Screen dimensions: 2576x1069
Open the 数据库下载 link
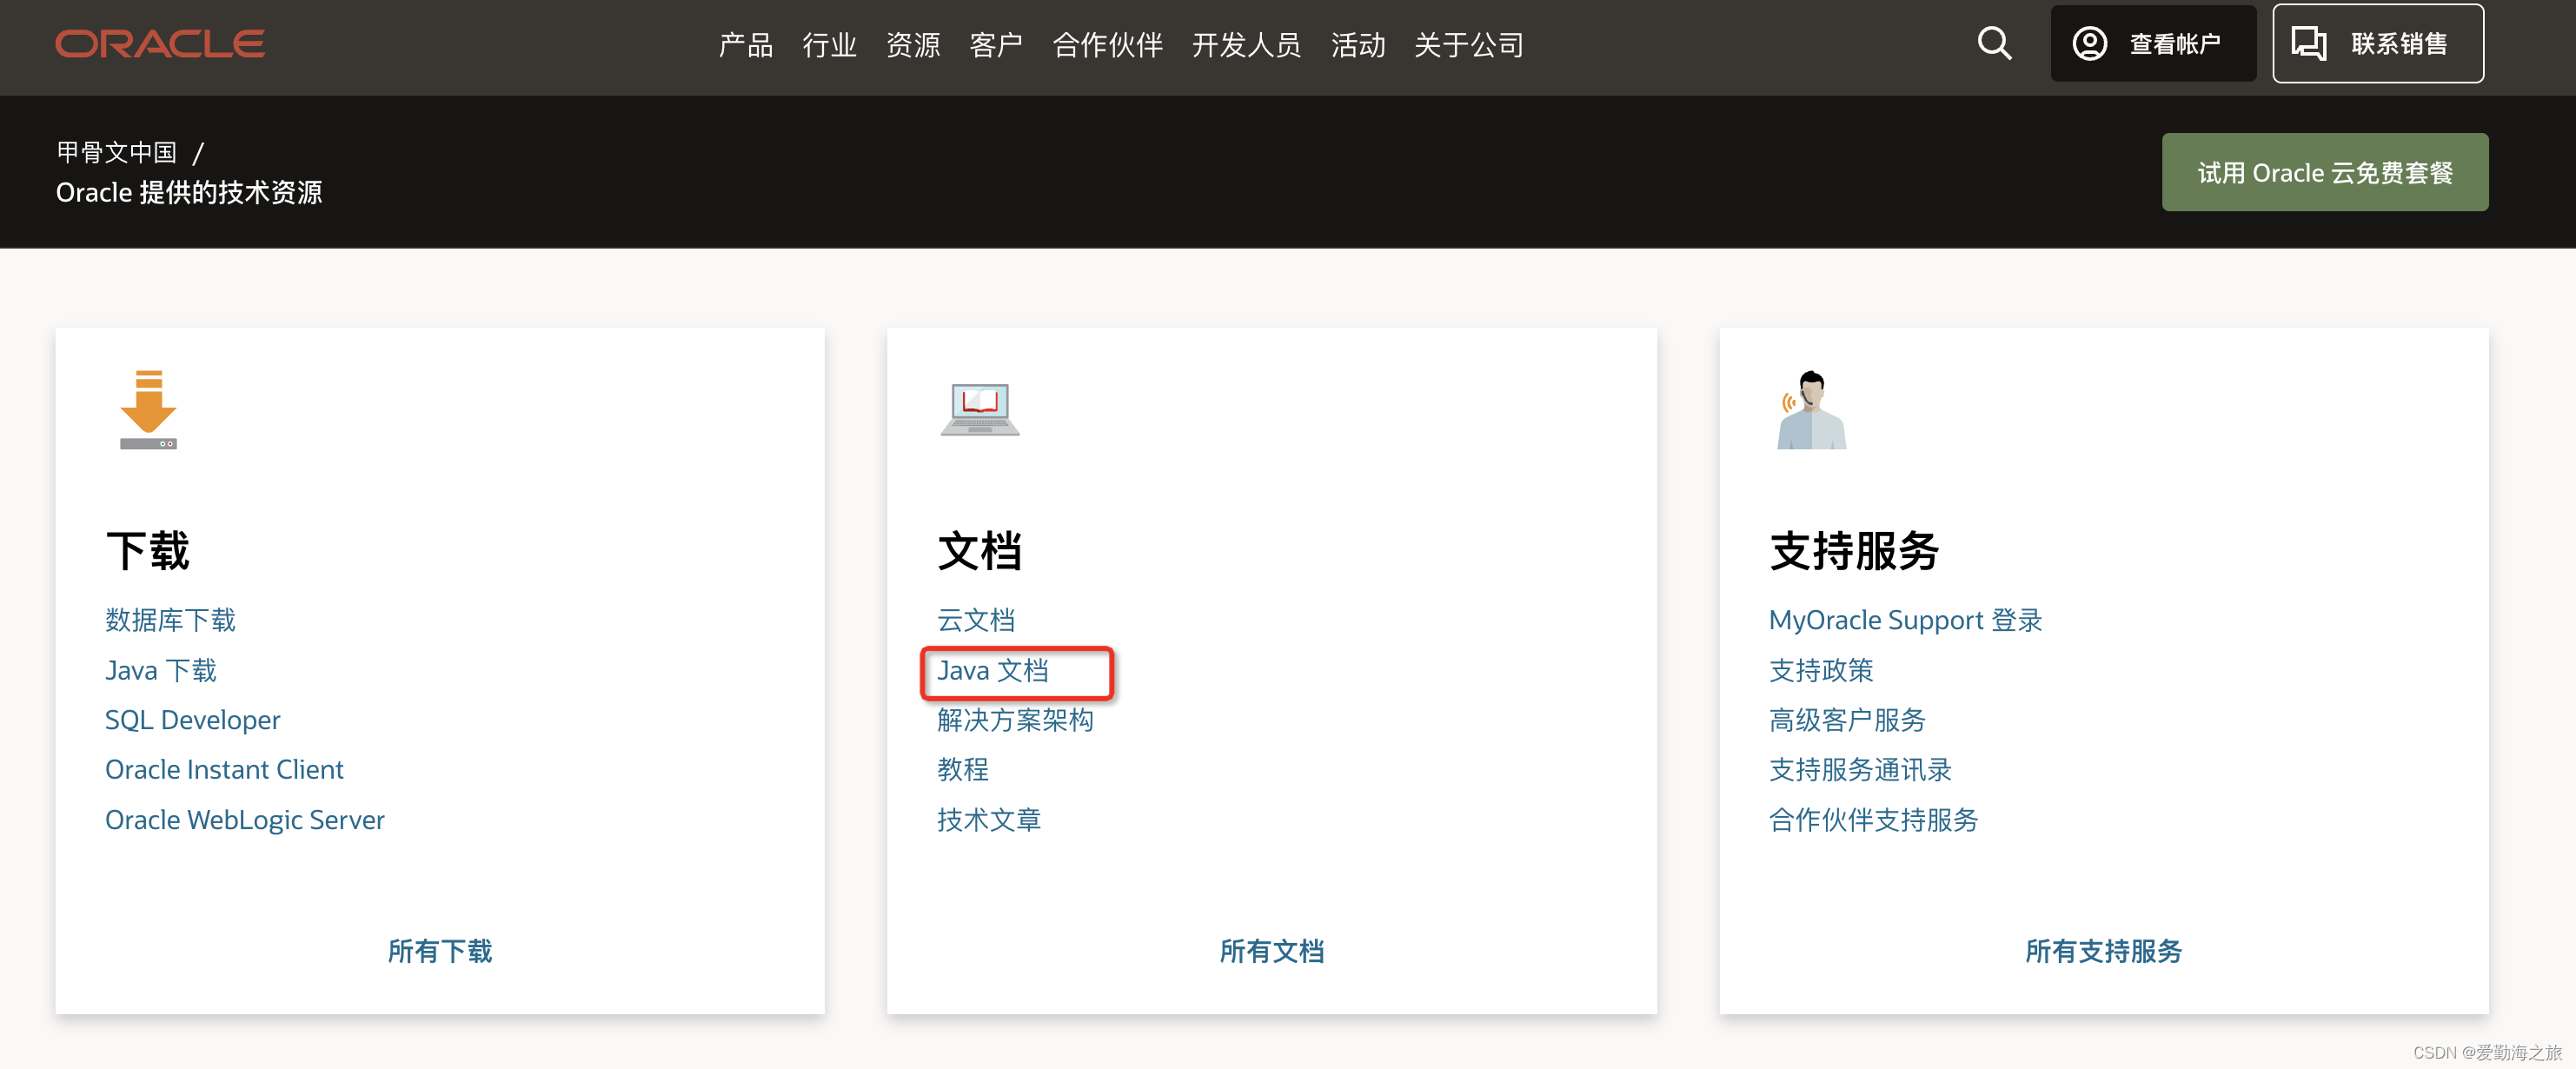[x=170, y=620]
